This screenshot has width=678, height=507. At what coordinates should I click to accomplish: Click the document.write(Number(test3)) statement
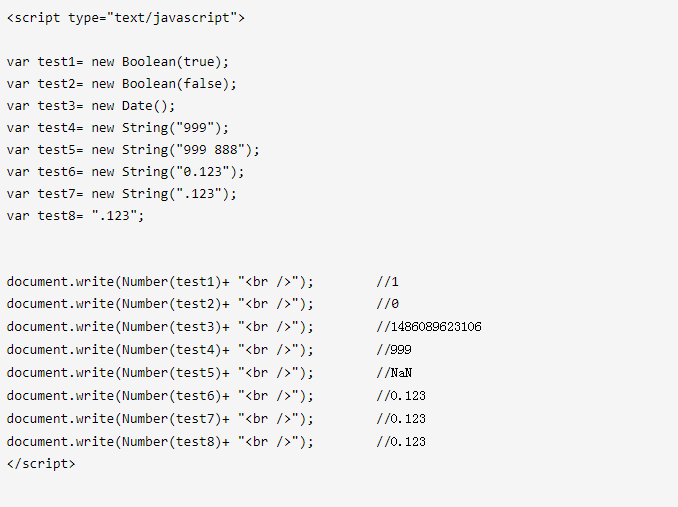pos(160,327)
